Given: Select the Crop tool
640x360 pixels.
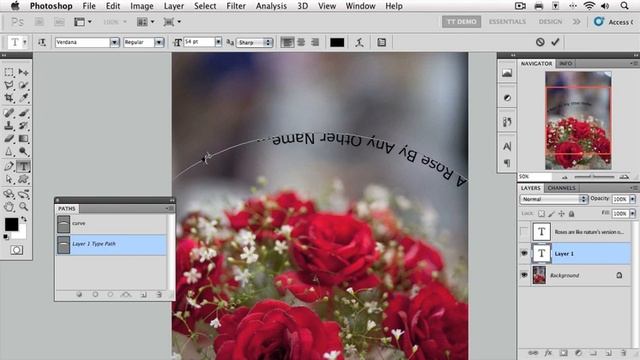Looking at the screenshot, I should click(9, 98).
